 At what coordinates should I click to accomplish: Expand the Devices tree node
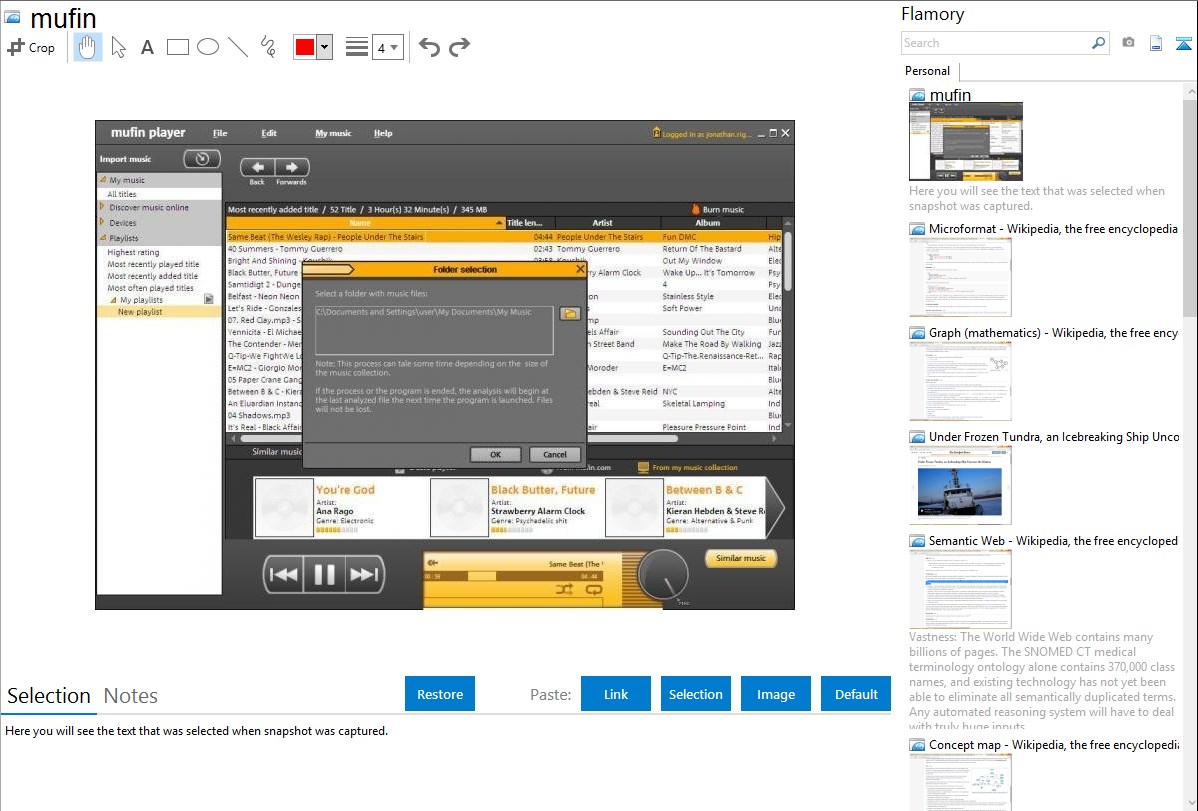tap(102, 222)
